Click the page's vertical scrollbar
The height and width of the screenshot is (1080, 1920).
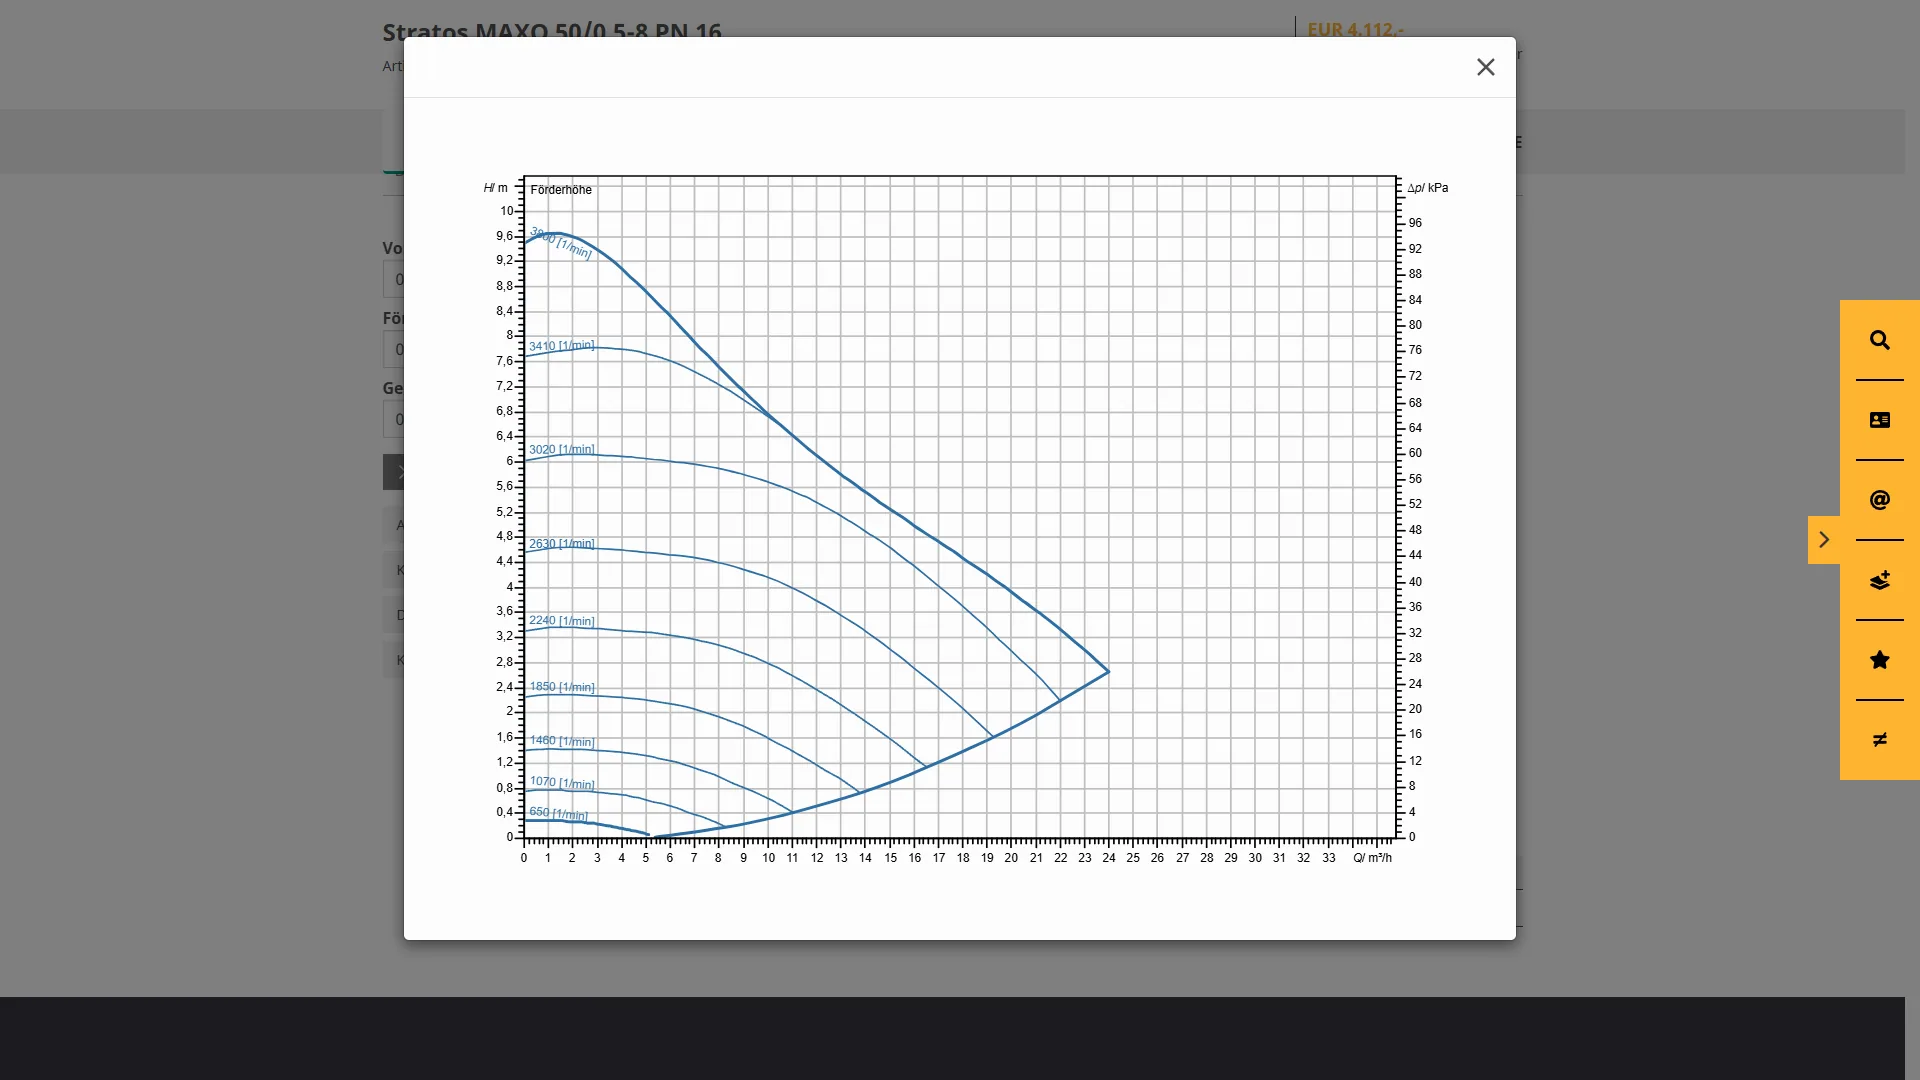tap(1912, 540)
